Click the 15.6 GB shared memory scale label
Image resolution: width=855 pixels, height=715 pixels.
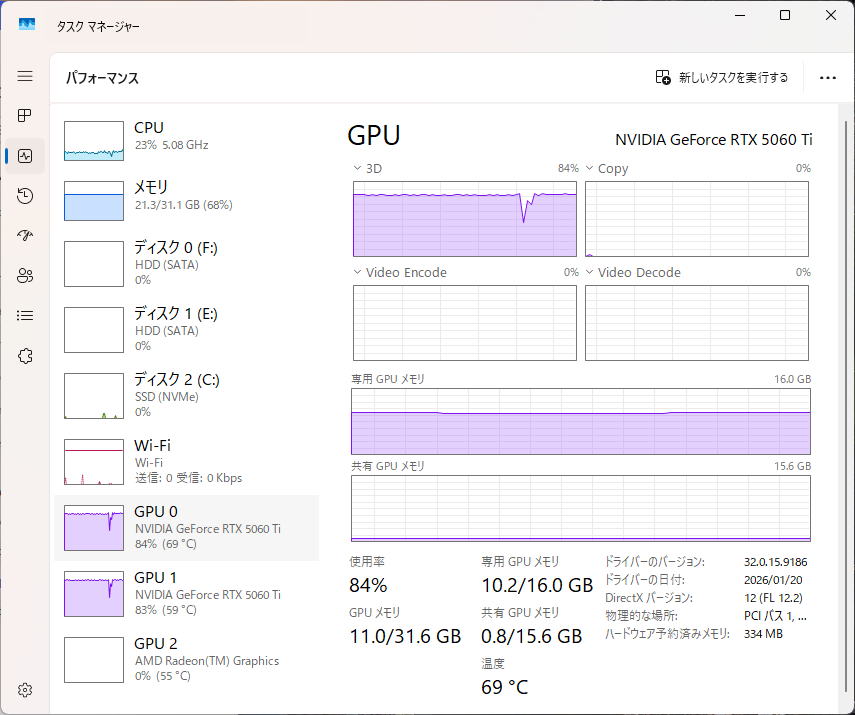click(x=792, y=466)
